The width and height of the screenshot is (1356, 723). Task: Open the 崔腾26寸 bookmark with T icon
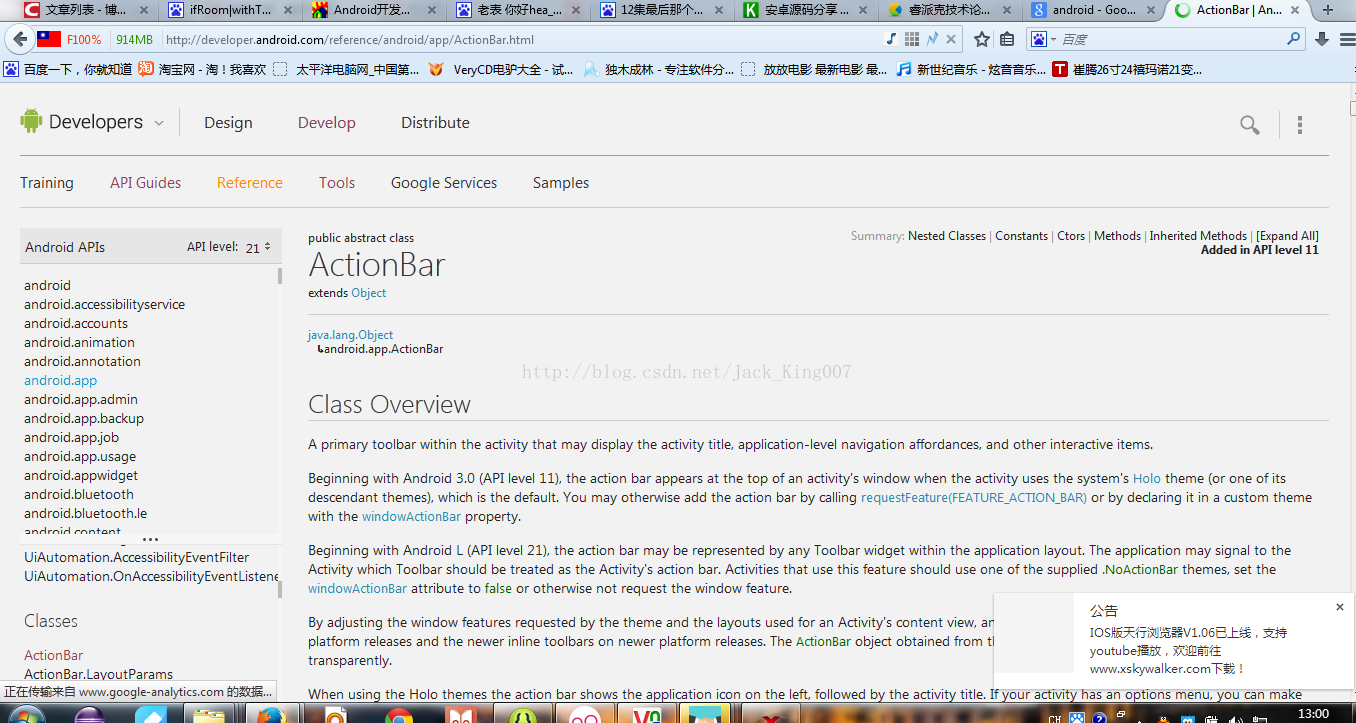pos(1127,70)
